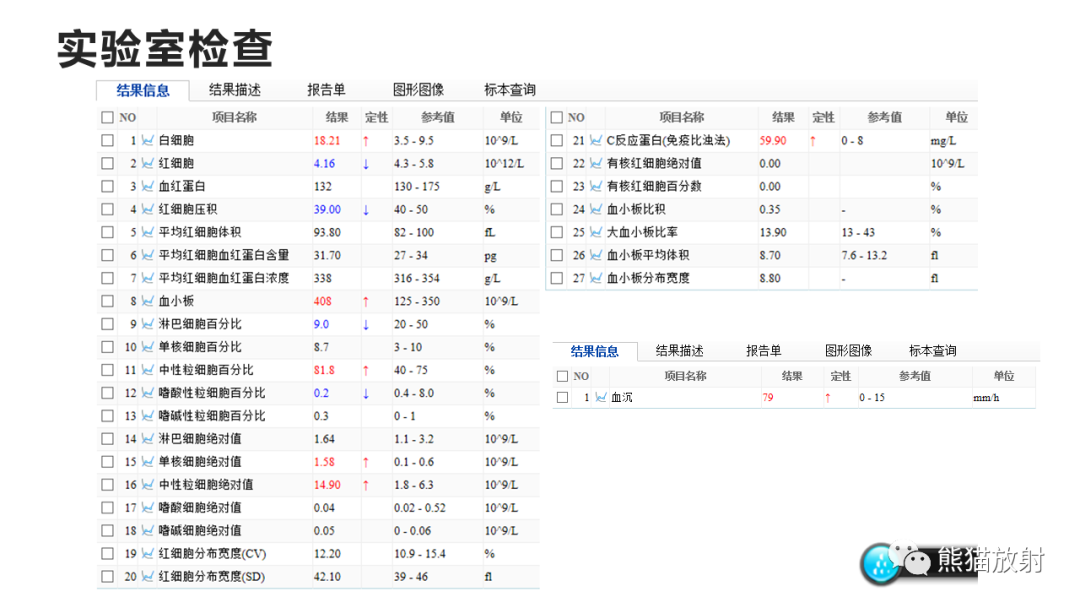Open trend chart icon for 有核红细胞绝对值 row
Screen dimensions: 1080x608
596,163
